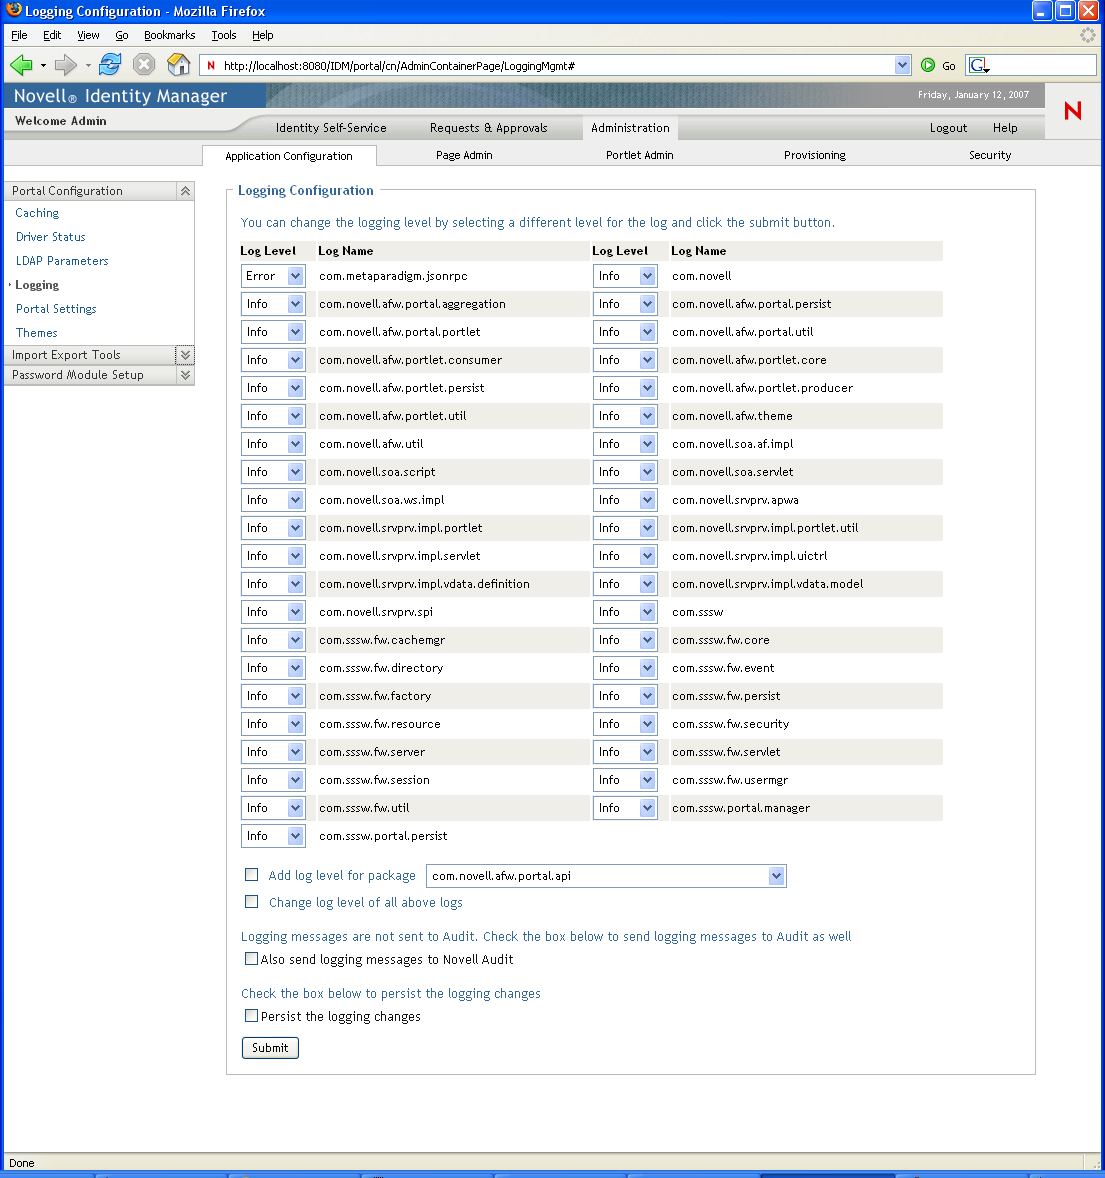Screen dimensions: 1105x1178
Task: Select the Application Configuration subtab
Action: click(x=289, y=156)
